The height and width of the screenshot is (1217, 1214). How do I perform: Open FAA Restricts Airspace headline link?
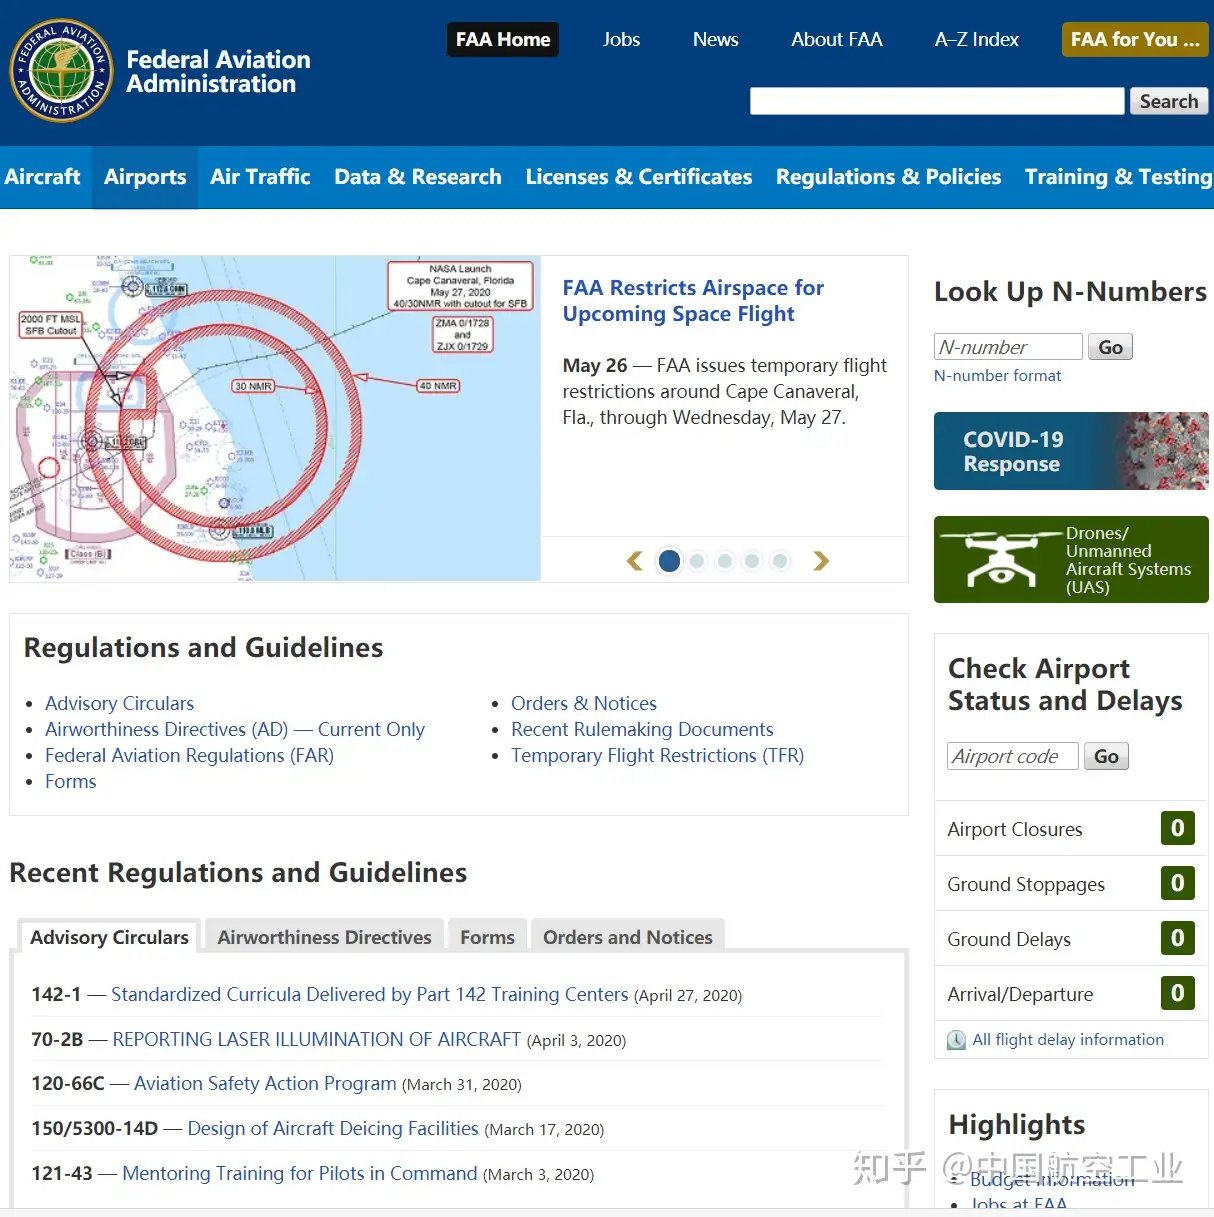coord(693,301)
